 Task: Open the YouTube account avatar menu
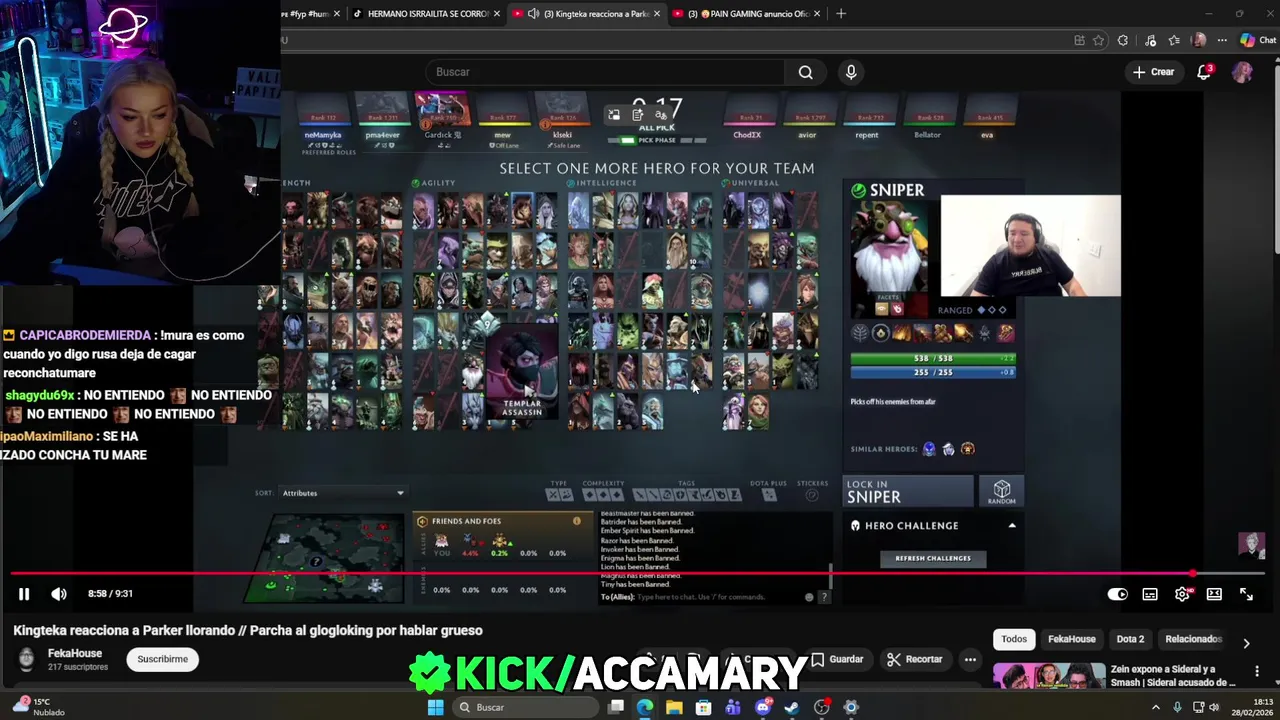click(1242, 72)
